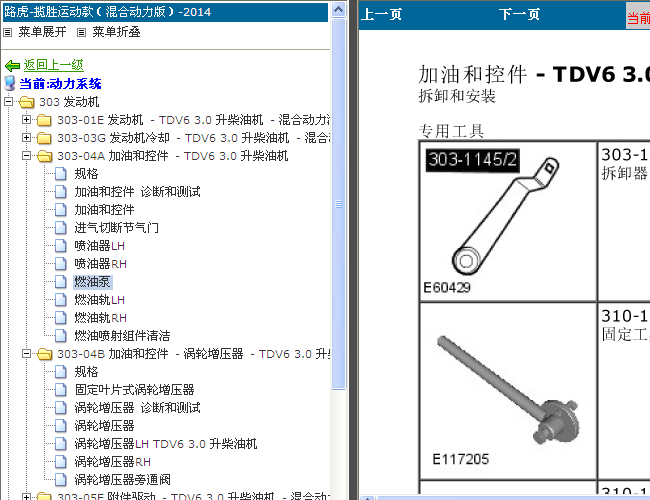Click the page icon beside 燃油轨RH
The height and width of the screenshot is (500, 650).
coord(61,318)
